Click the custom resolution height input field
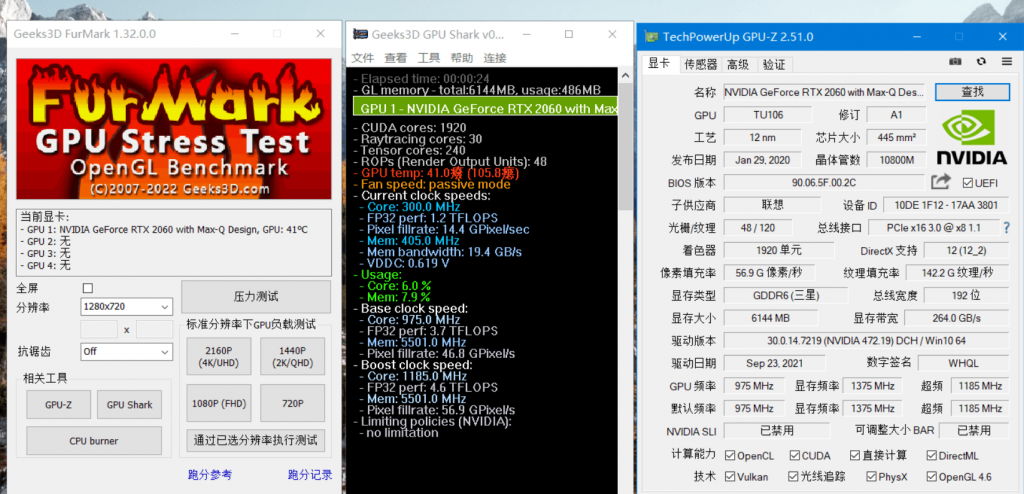This screenshot has height=494, width=1024. 155,329
